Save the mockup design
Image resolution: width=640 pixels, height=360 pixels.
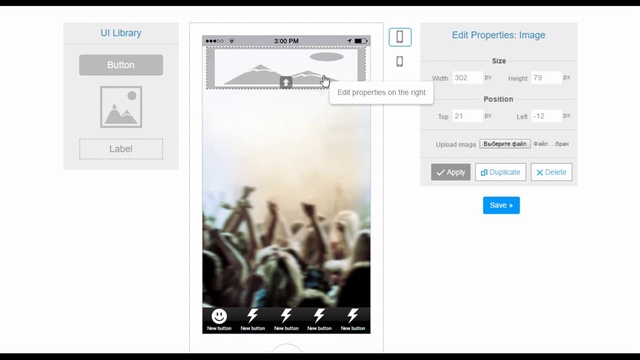click(501, 205)
